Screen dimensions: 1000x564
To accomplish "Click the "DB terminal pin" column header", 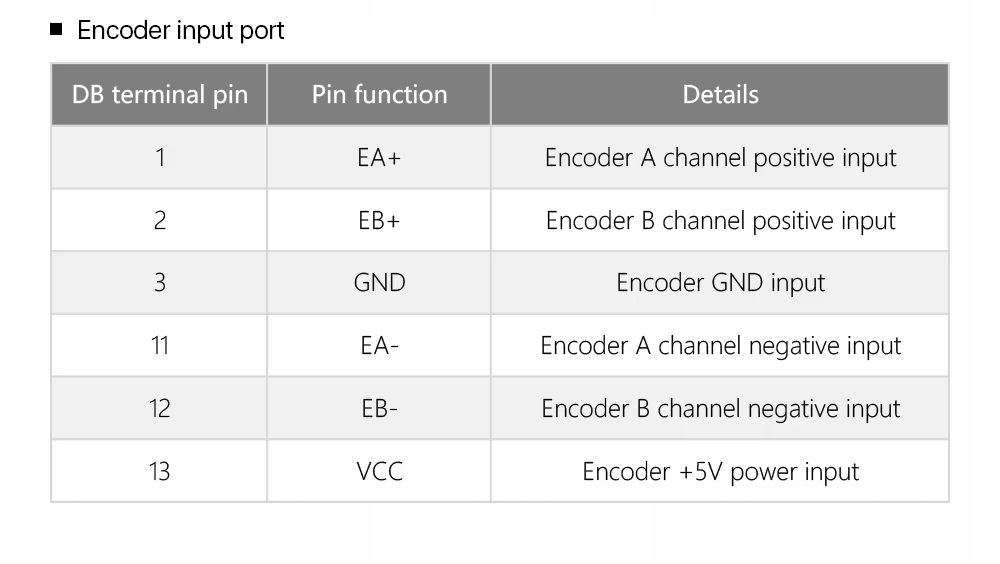I will click(x=160, y=95).
